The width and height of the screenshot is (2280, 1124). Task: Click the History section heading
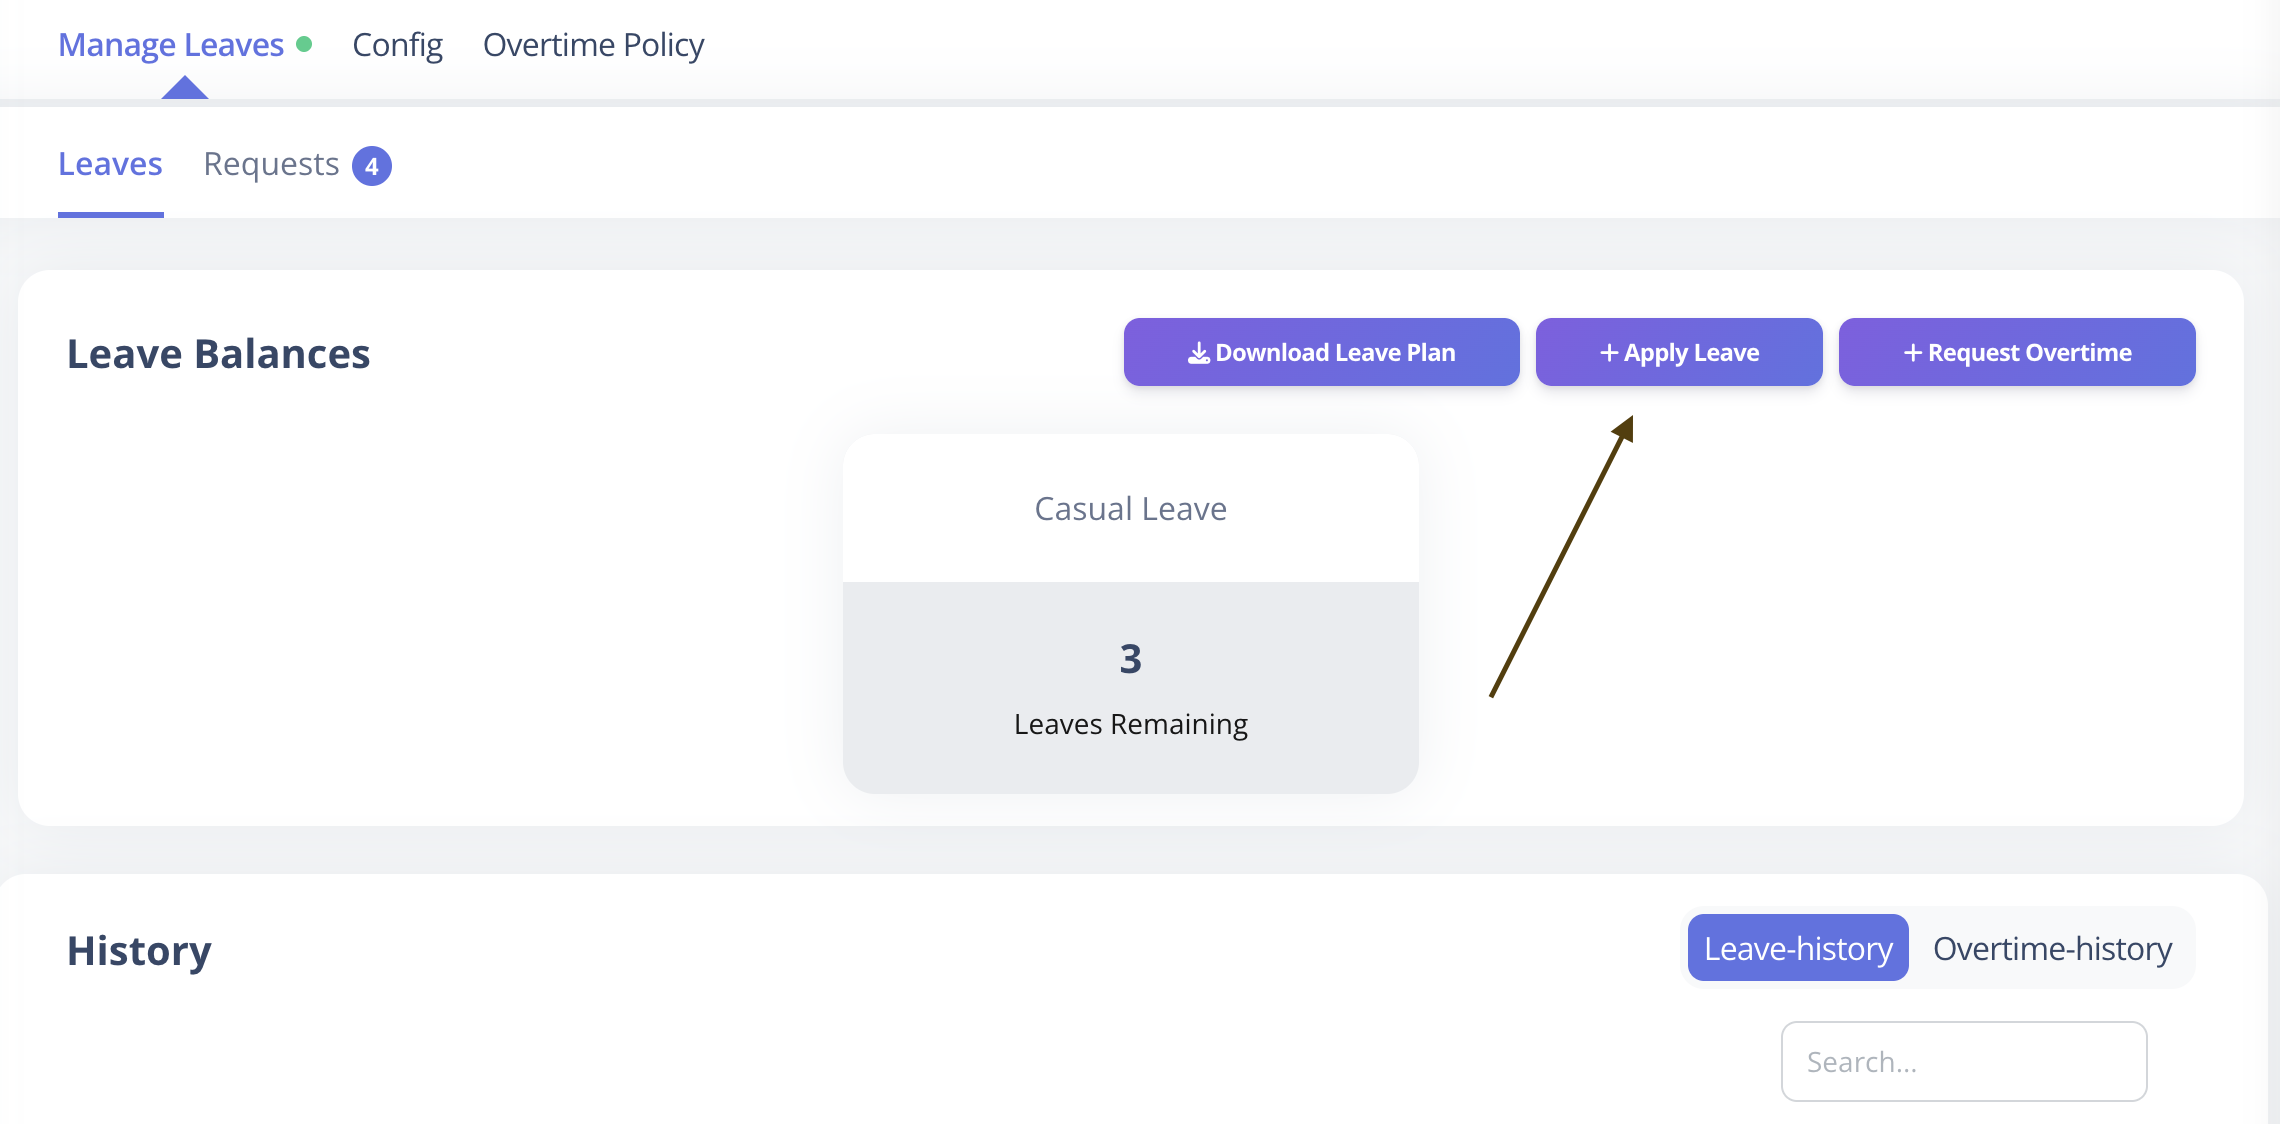(139, 950)
